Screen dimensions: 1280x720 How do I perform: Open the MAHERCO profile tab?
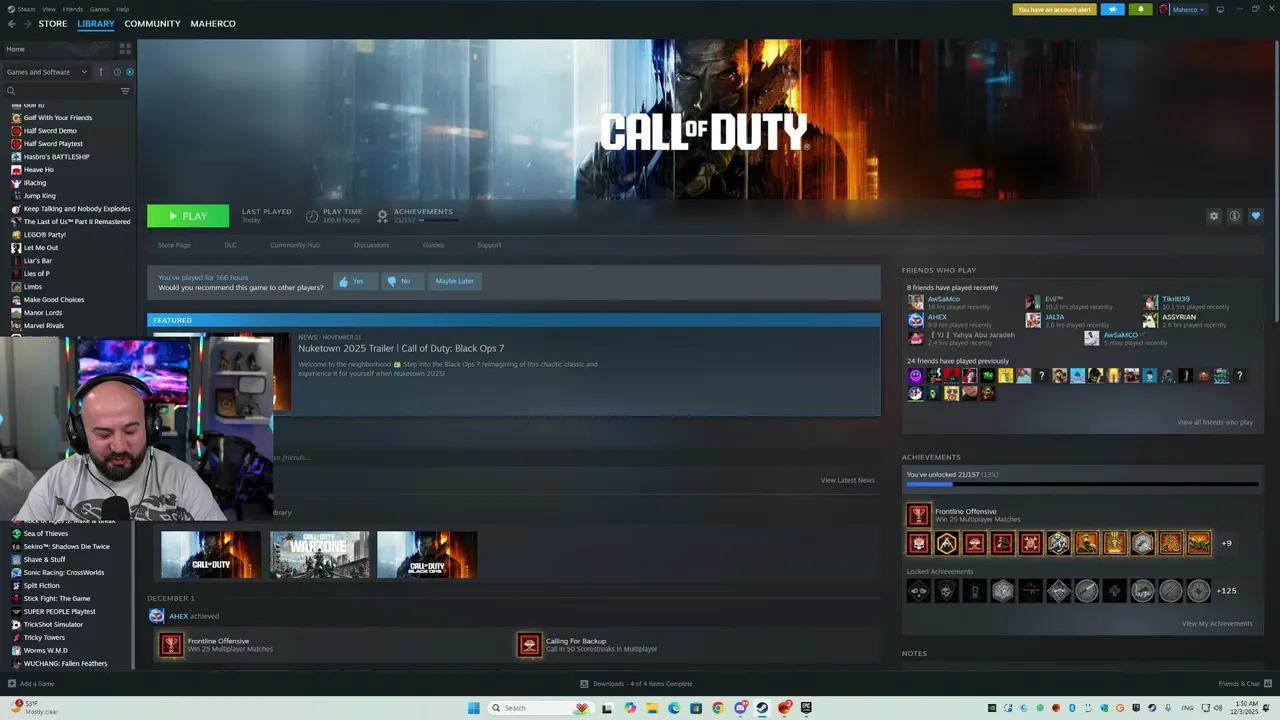[213, 24]
